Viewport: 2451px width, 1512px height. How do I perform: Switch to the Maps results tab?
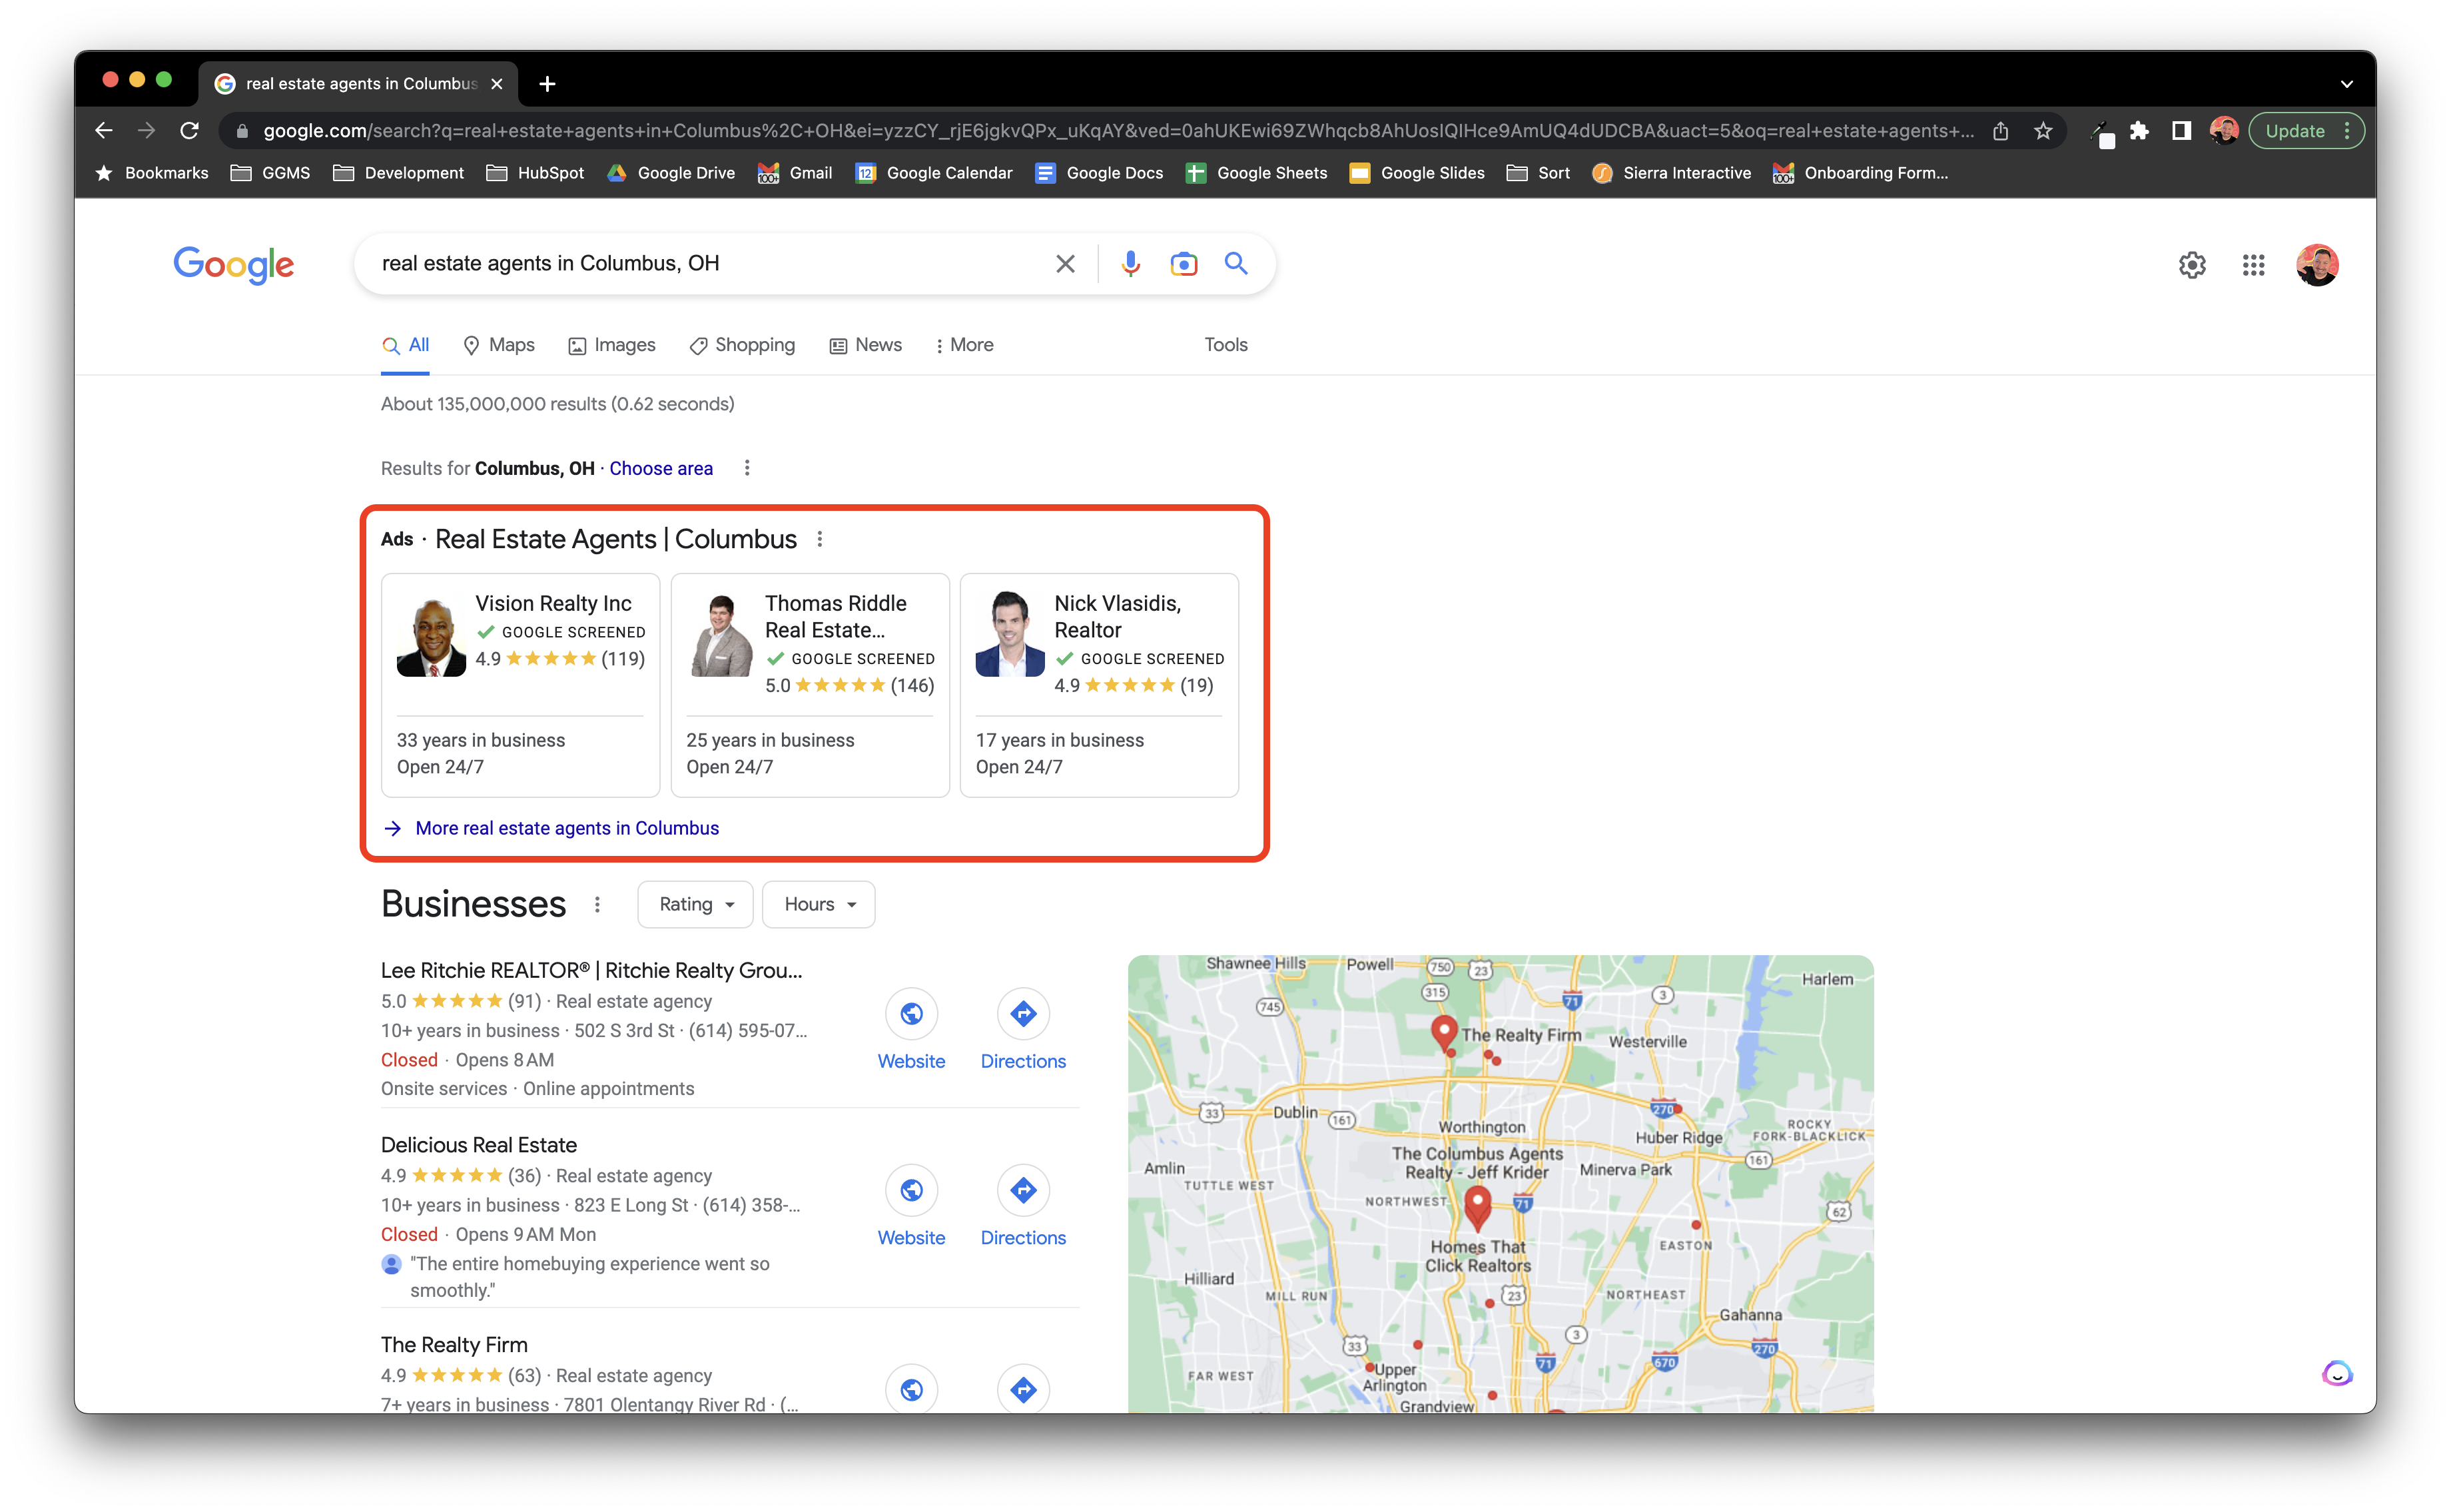point(498,345)
